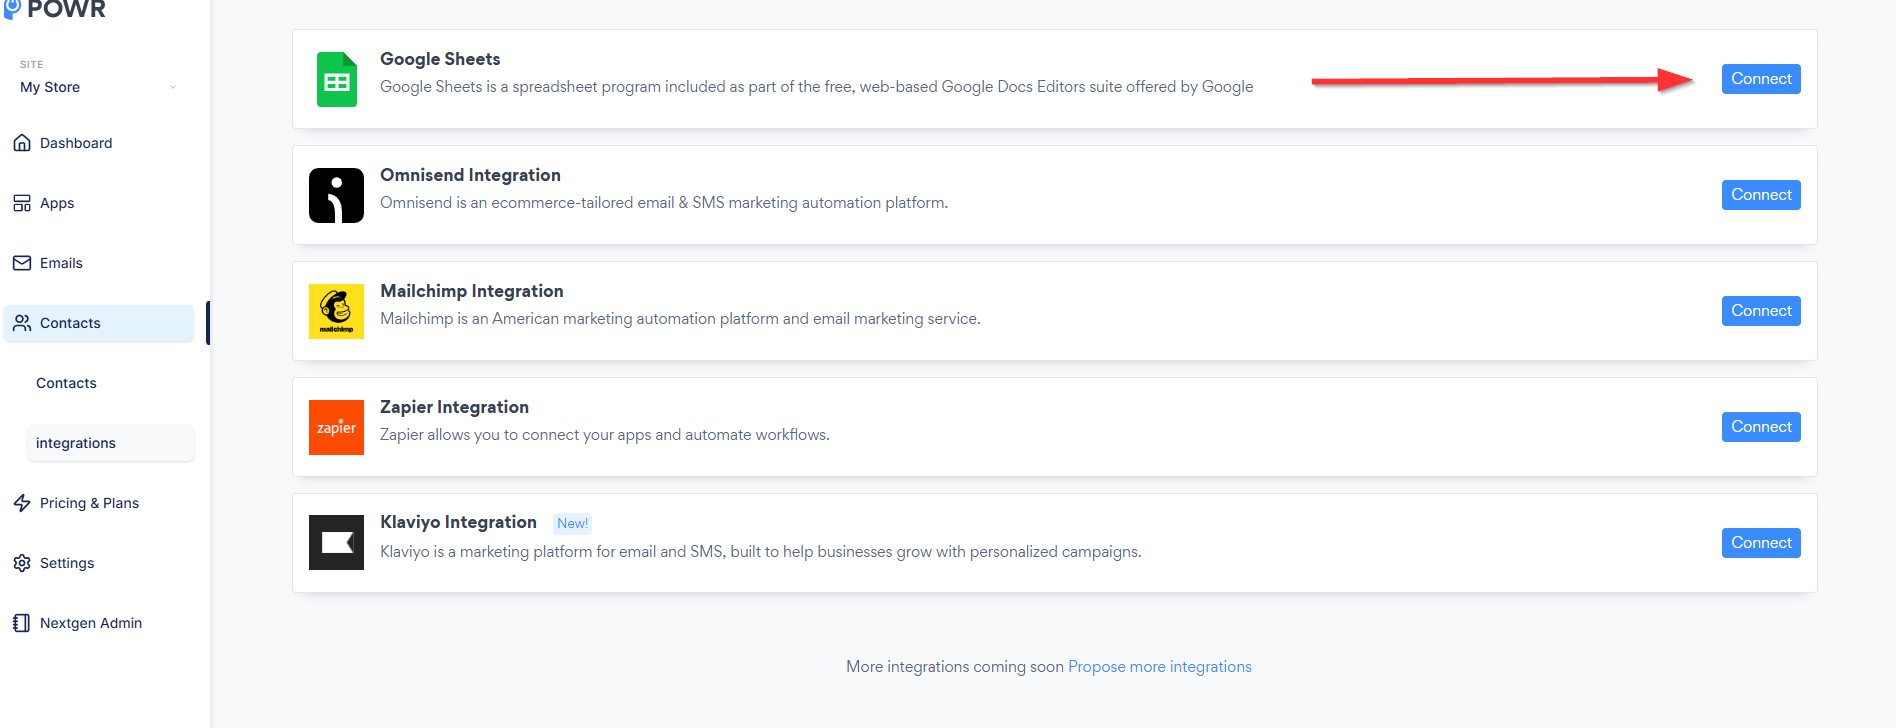Click the POWR logo icon

[12, 9]
